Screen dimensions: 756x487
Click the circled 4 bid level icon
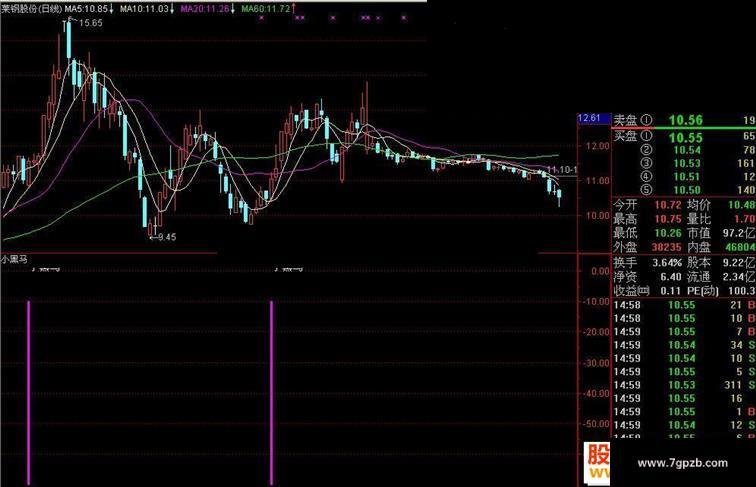(647, 176)
